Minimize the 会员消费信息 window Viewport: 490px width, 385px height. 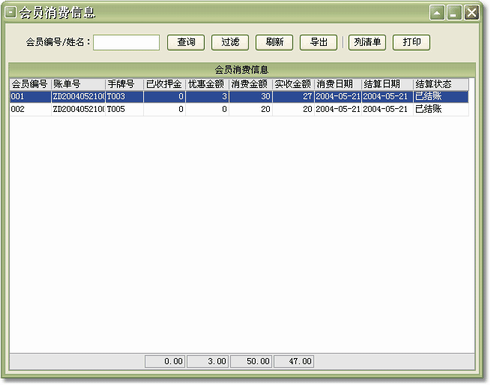(x=454, y=13)
